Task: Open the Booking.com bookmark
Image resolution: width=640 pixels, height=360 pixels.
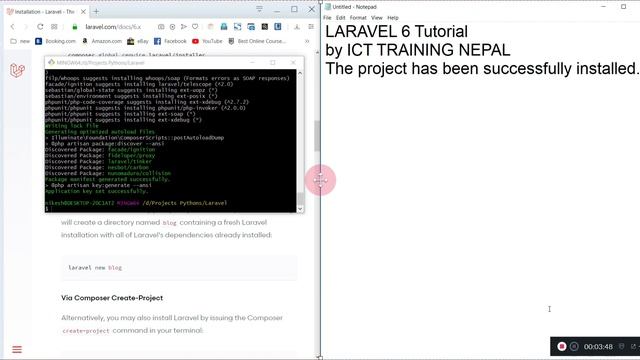Action: [56, 41]
